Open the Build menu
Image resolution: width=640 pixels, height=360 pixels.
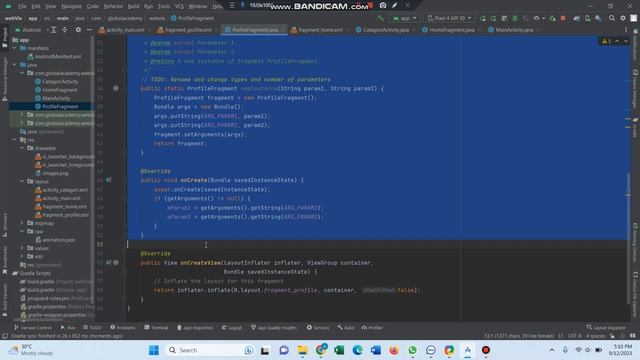tap(133, 7)
